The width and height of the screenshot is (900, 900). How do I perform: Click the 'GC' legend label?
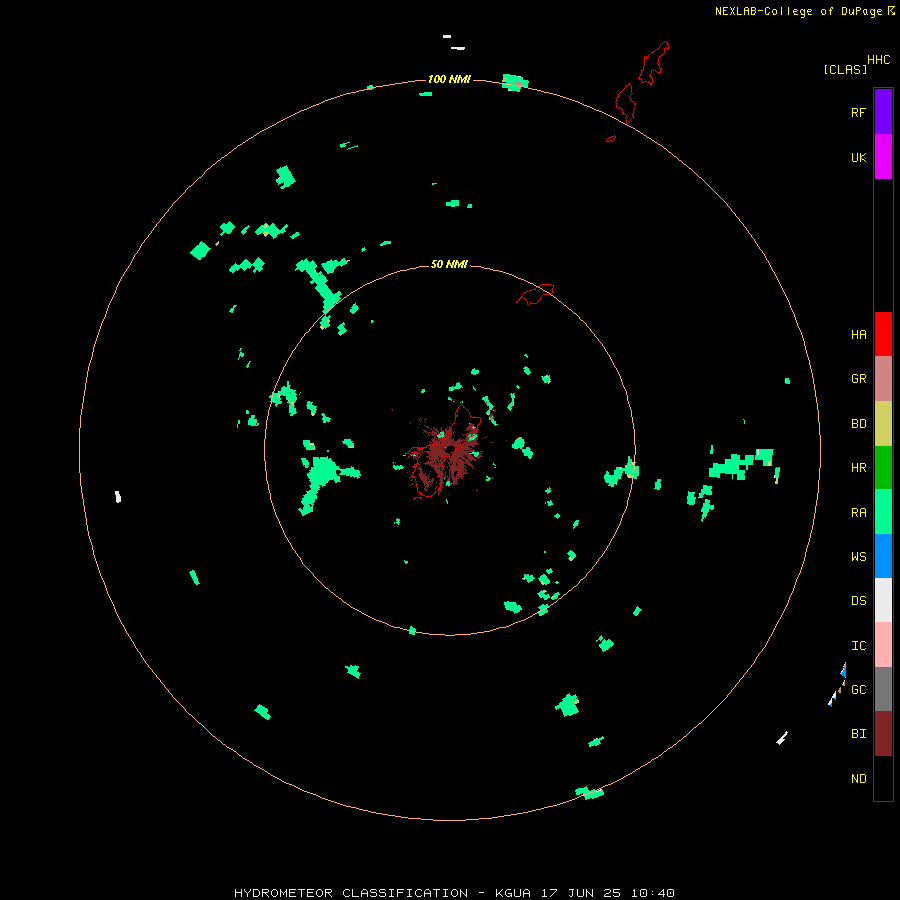(x=858, y=689)
